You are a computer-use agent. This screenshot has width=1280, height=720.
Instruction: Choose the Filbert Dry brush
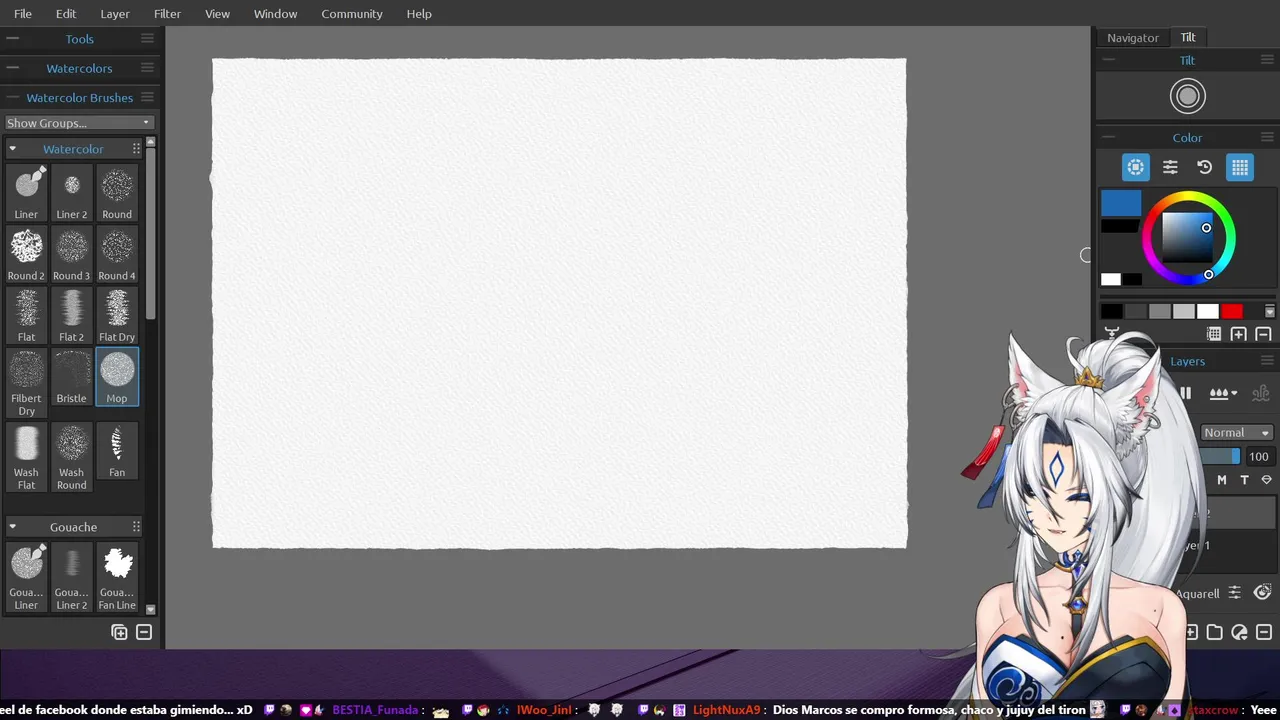click(26, 383)
